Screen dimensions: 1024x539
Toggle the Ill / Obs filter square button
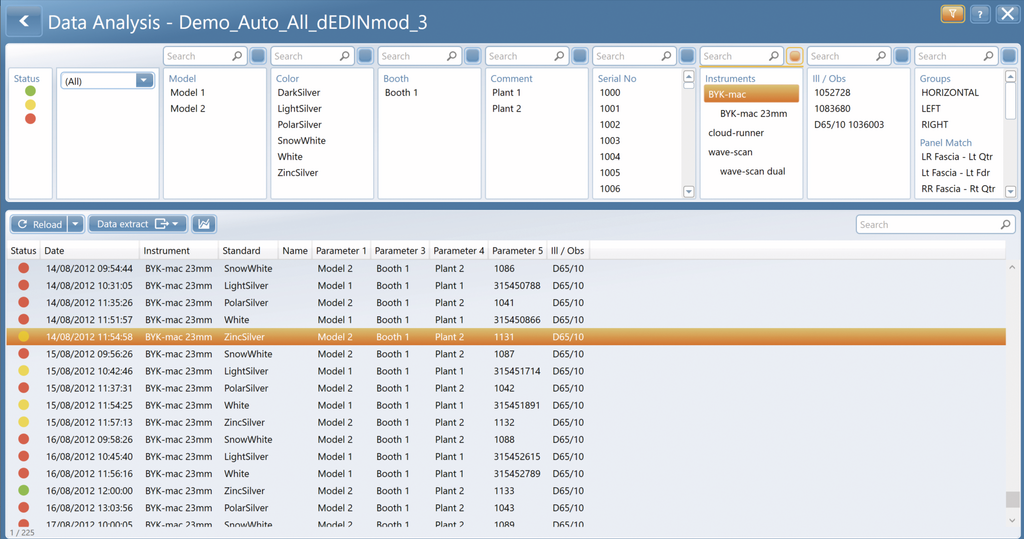902,56
